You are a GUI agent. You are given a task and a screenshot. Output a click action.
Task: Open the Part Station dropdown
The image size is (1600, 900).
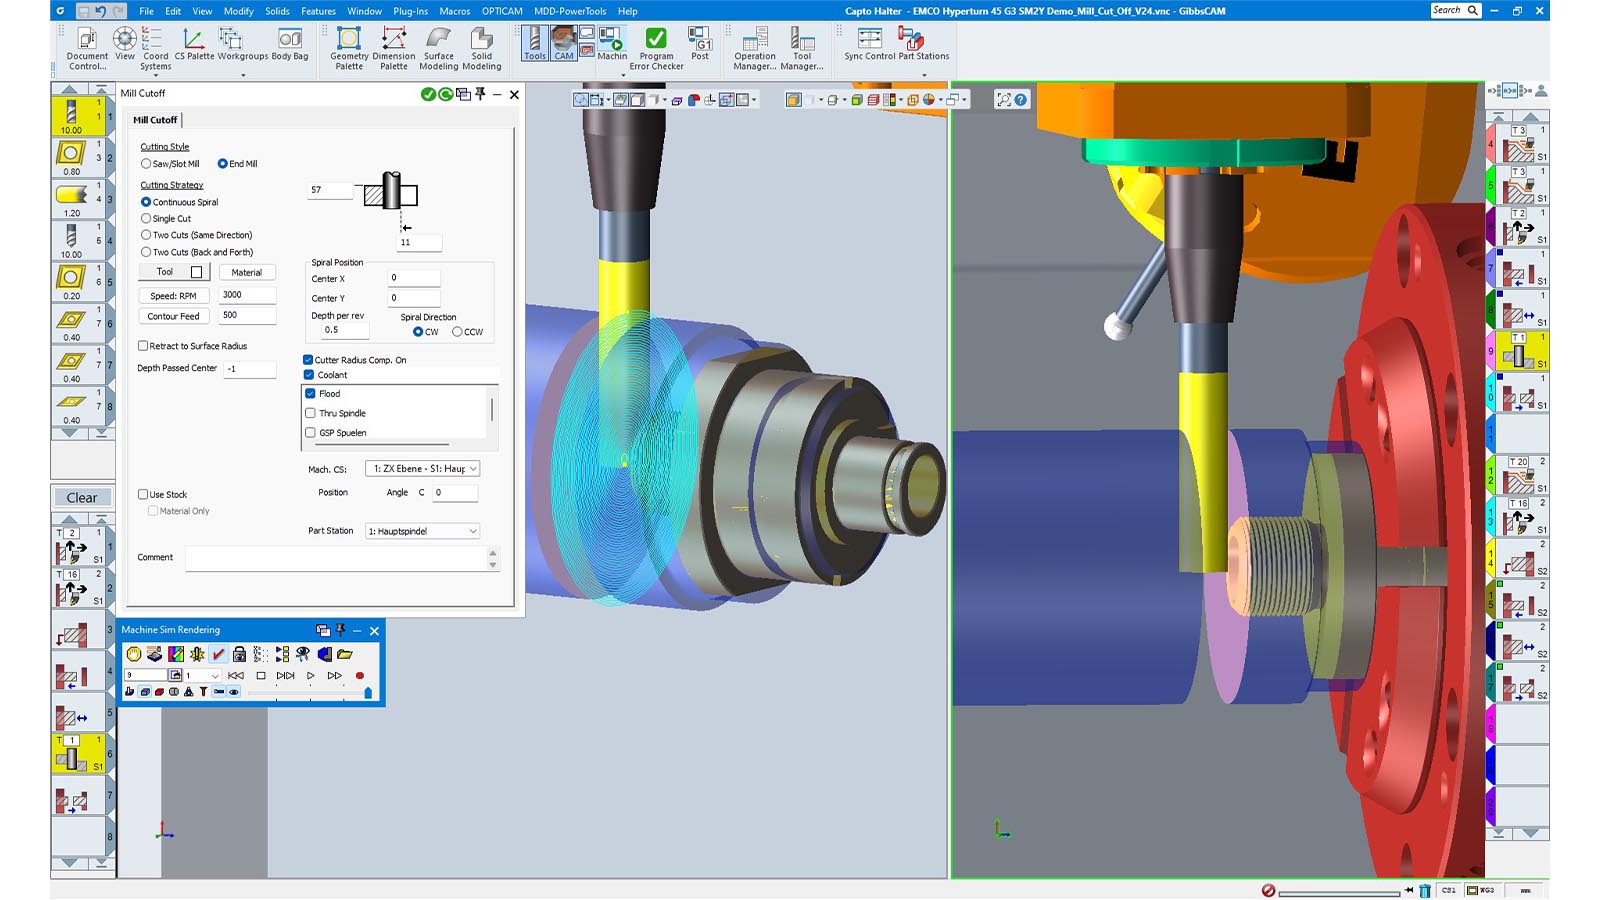click(423, 531)
